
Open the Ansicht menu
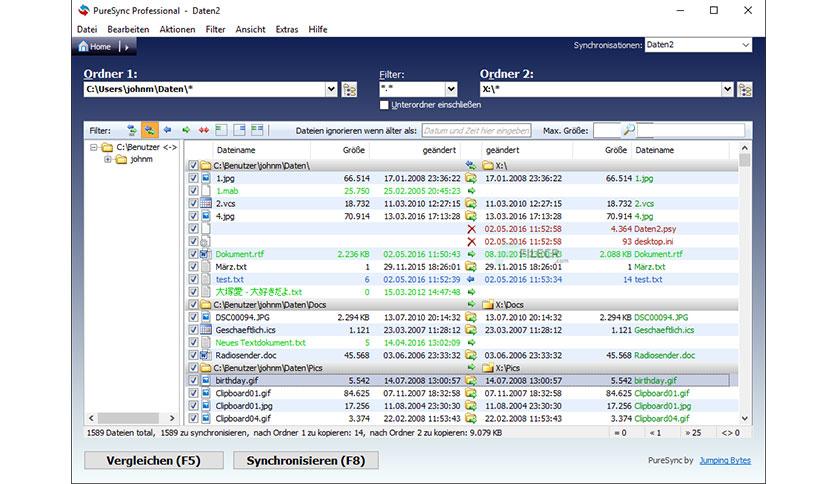250,29
